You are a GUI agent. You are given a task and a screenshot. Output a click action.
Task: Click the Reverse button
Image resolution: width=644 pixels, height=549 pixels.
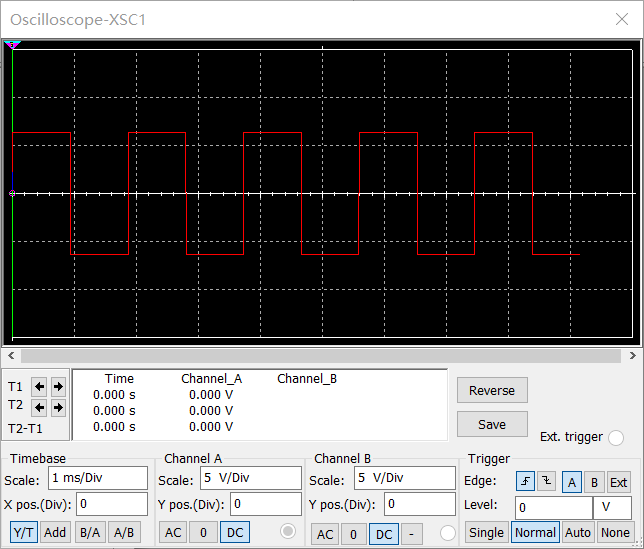[x=492, y=390]
